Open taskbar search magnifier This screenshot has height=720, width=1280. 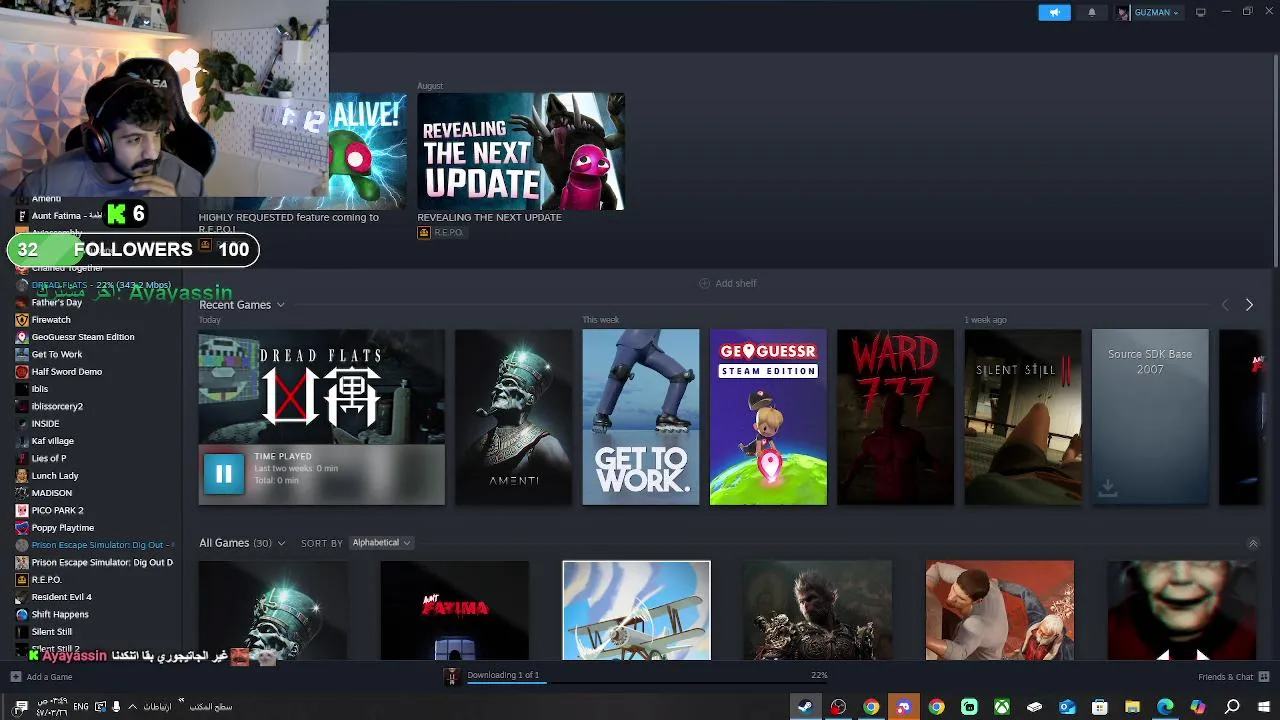coord(1232,707)
